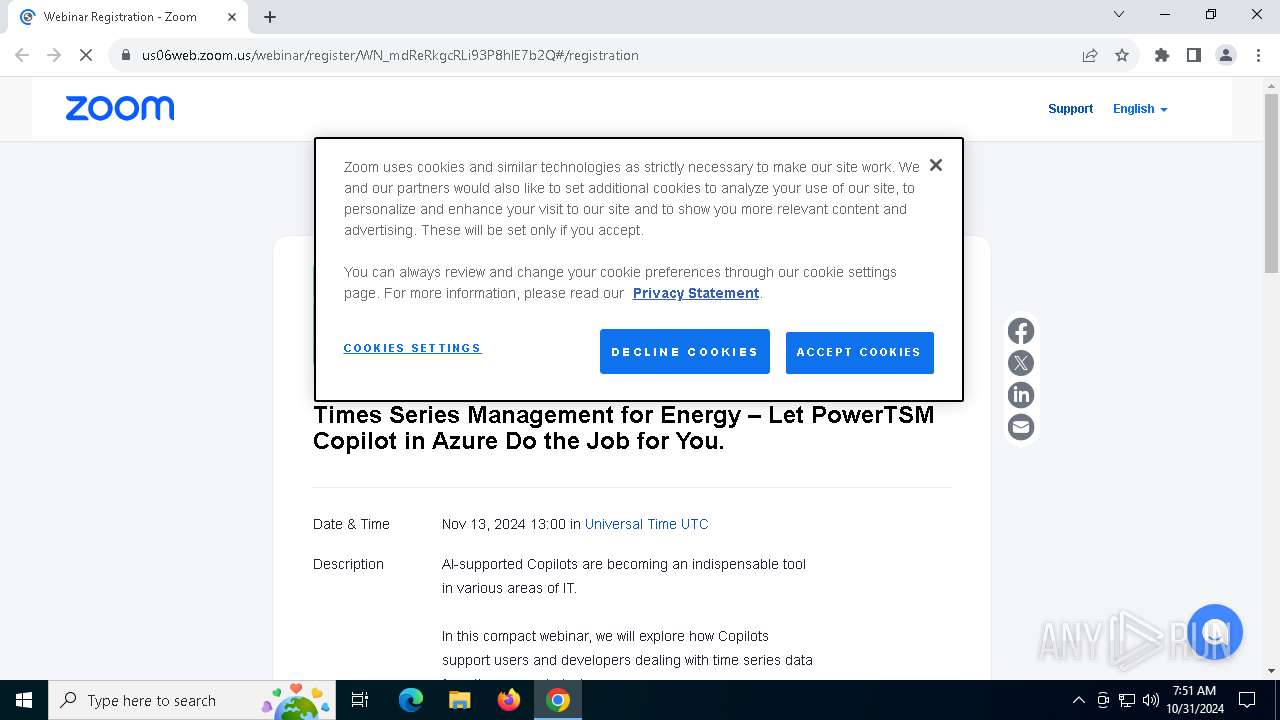Open the tab search dropdown

pos(1119,14)
